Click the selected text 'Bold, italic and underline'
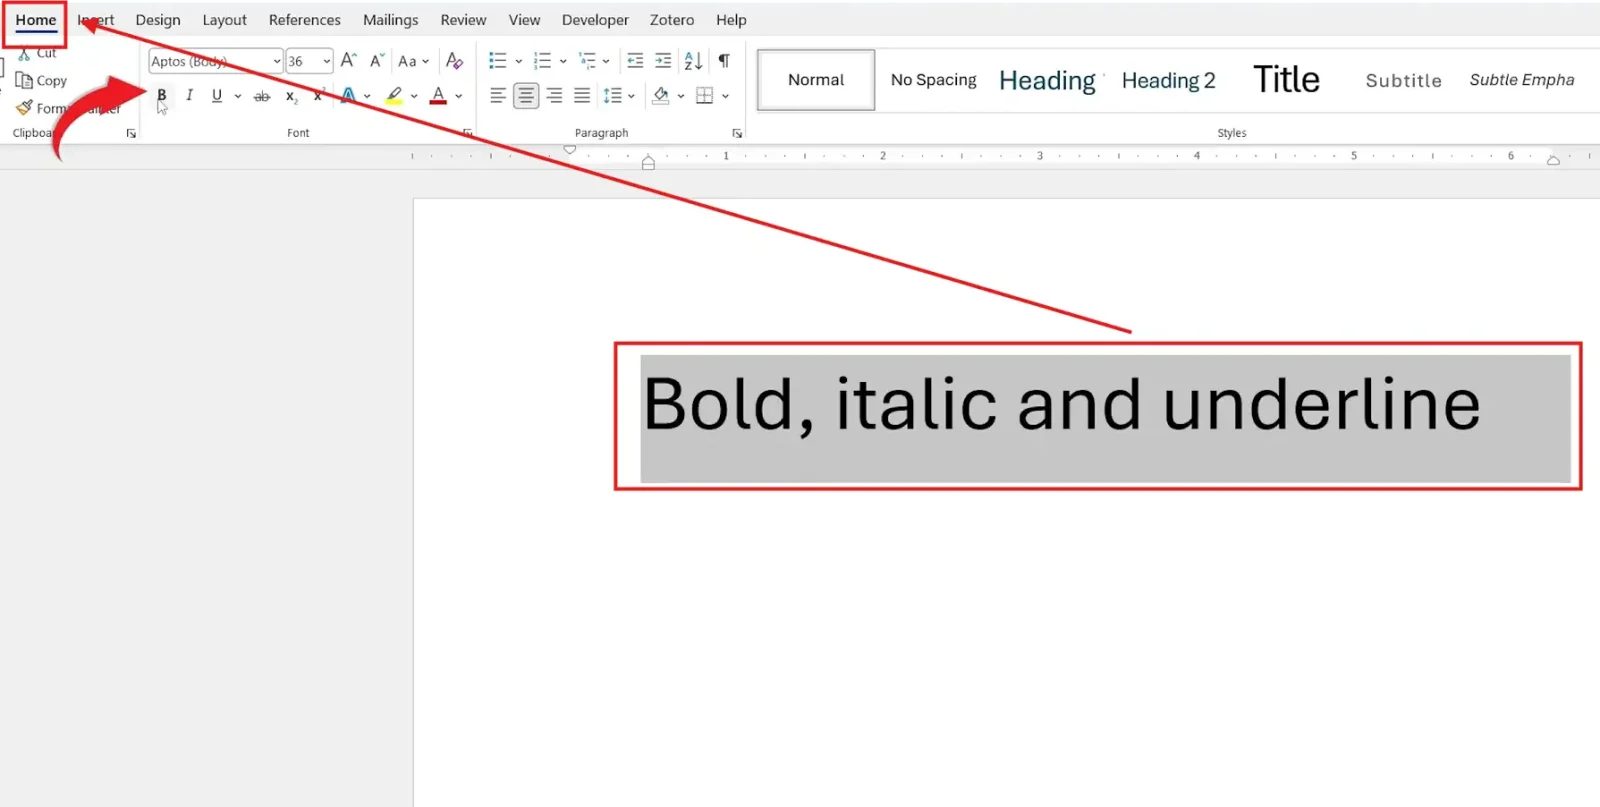Screen dimensions: 1600x807 coord(1061,405)
